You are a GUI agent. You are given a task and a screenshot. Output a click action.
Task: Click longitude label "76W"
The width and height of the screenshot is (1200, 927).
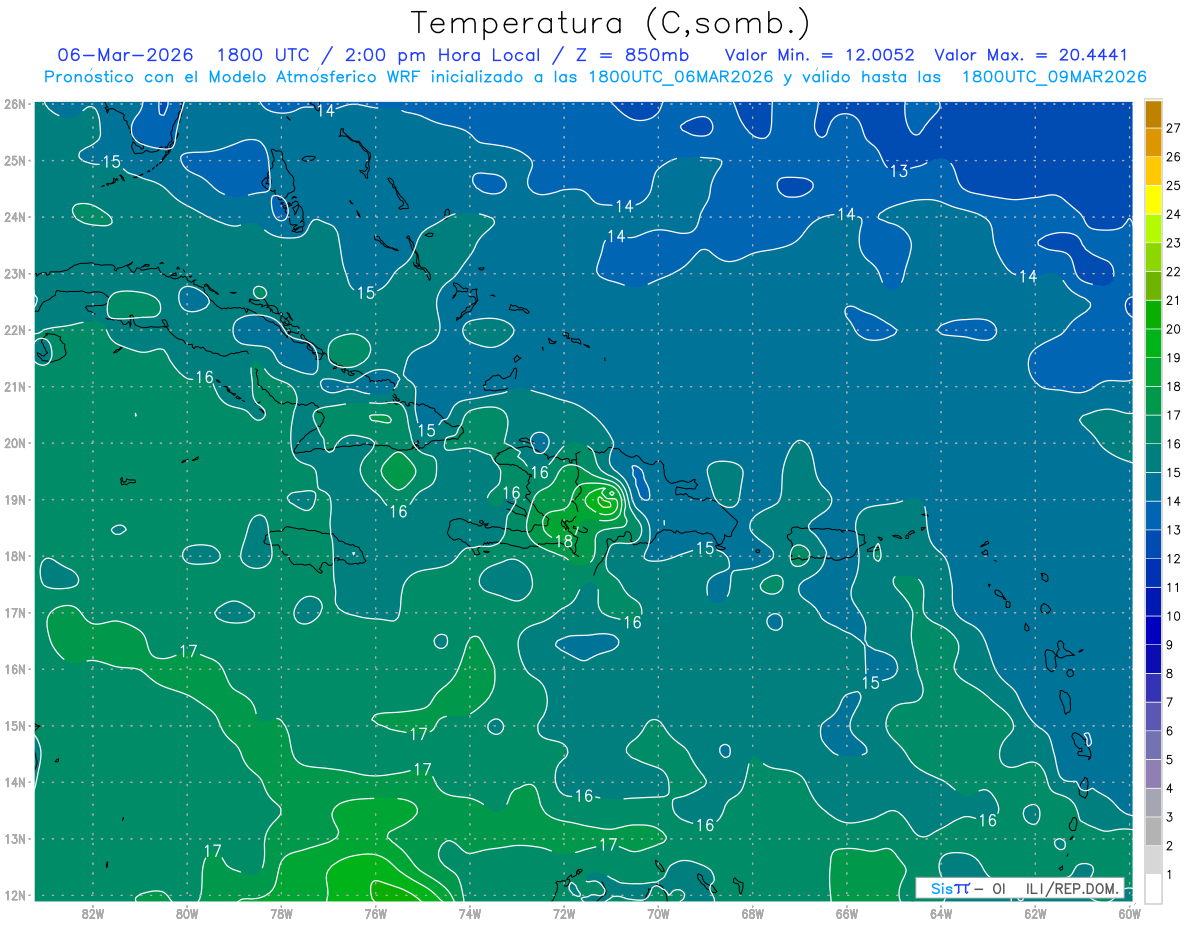tap(375, 913)
